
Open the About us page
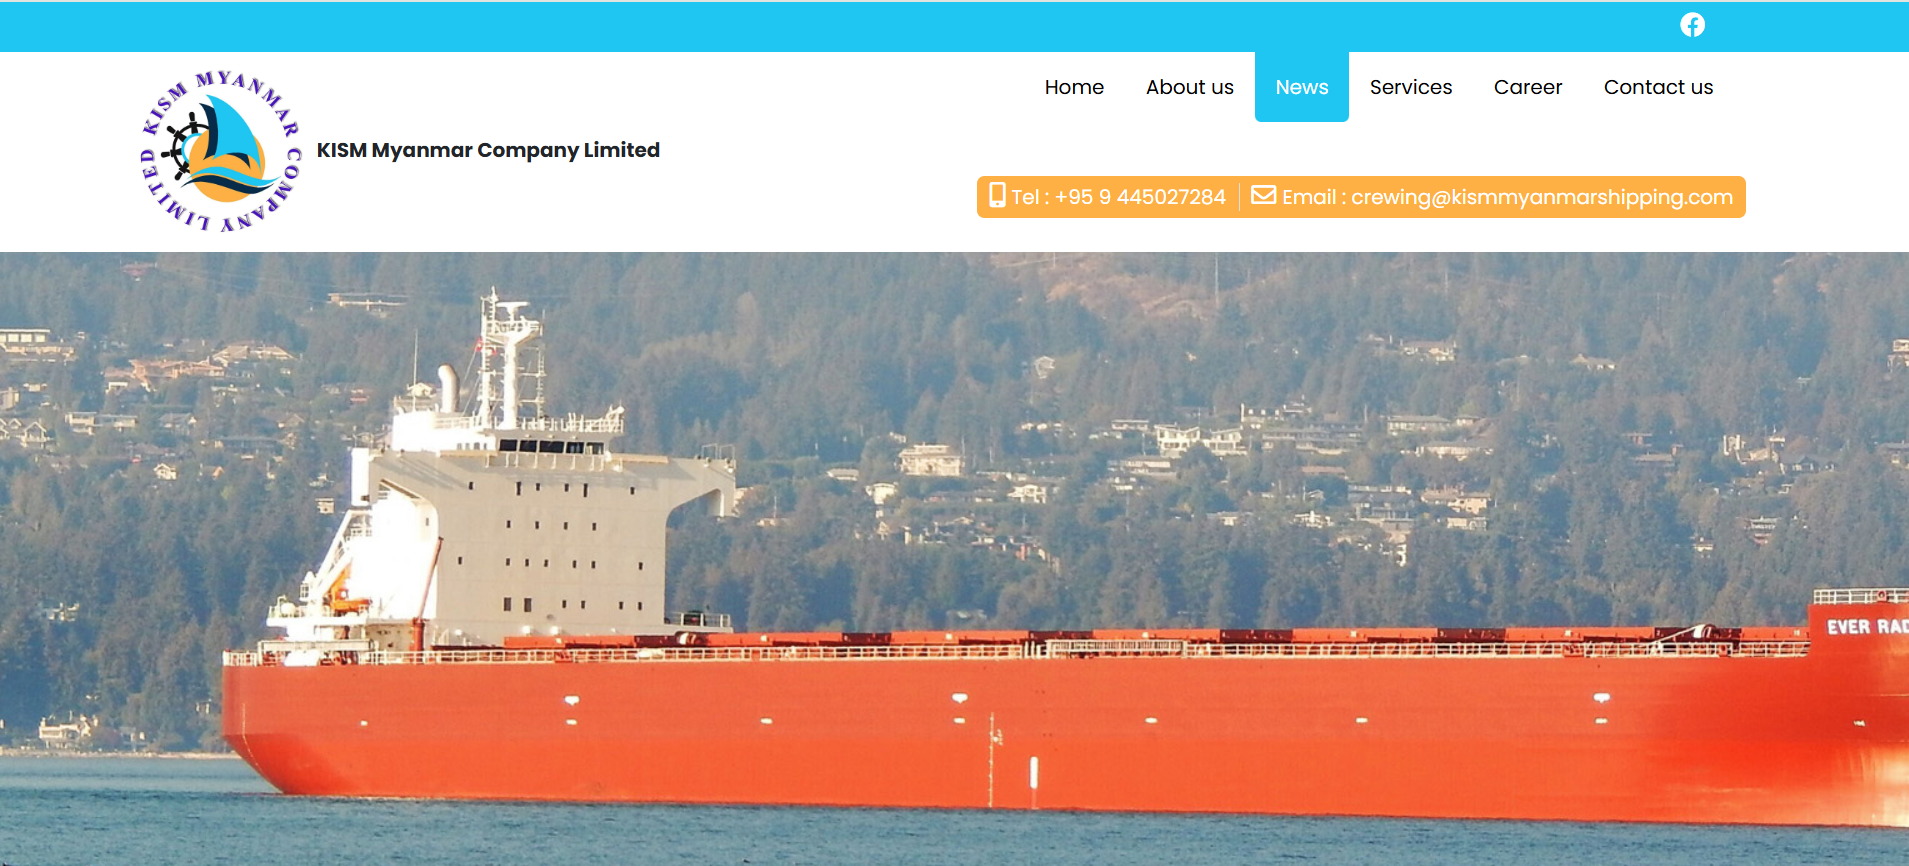pos(1190,87)
